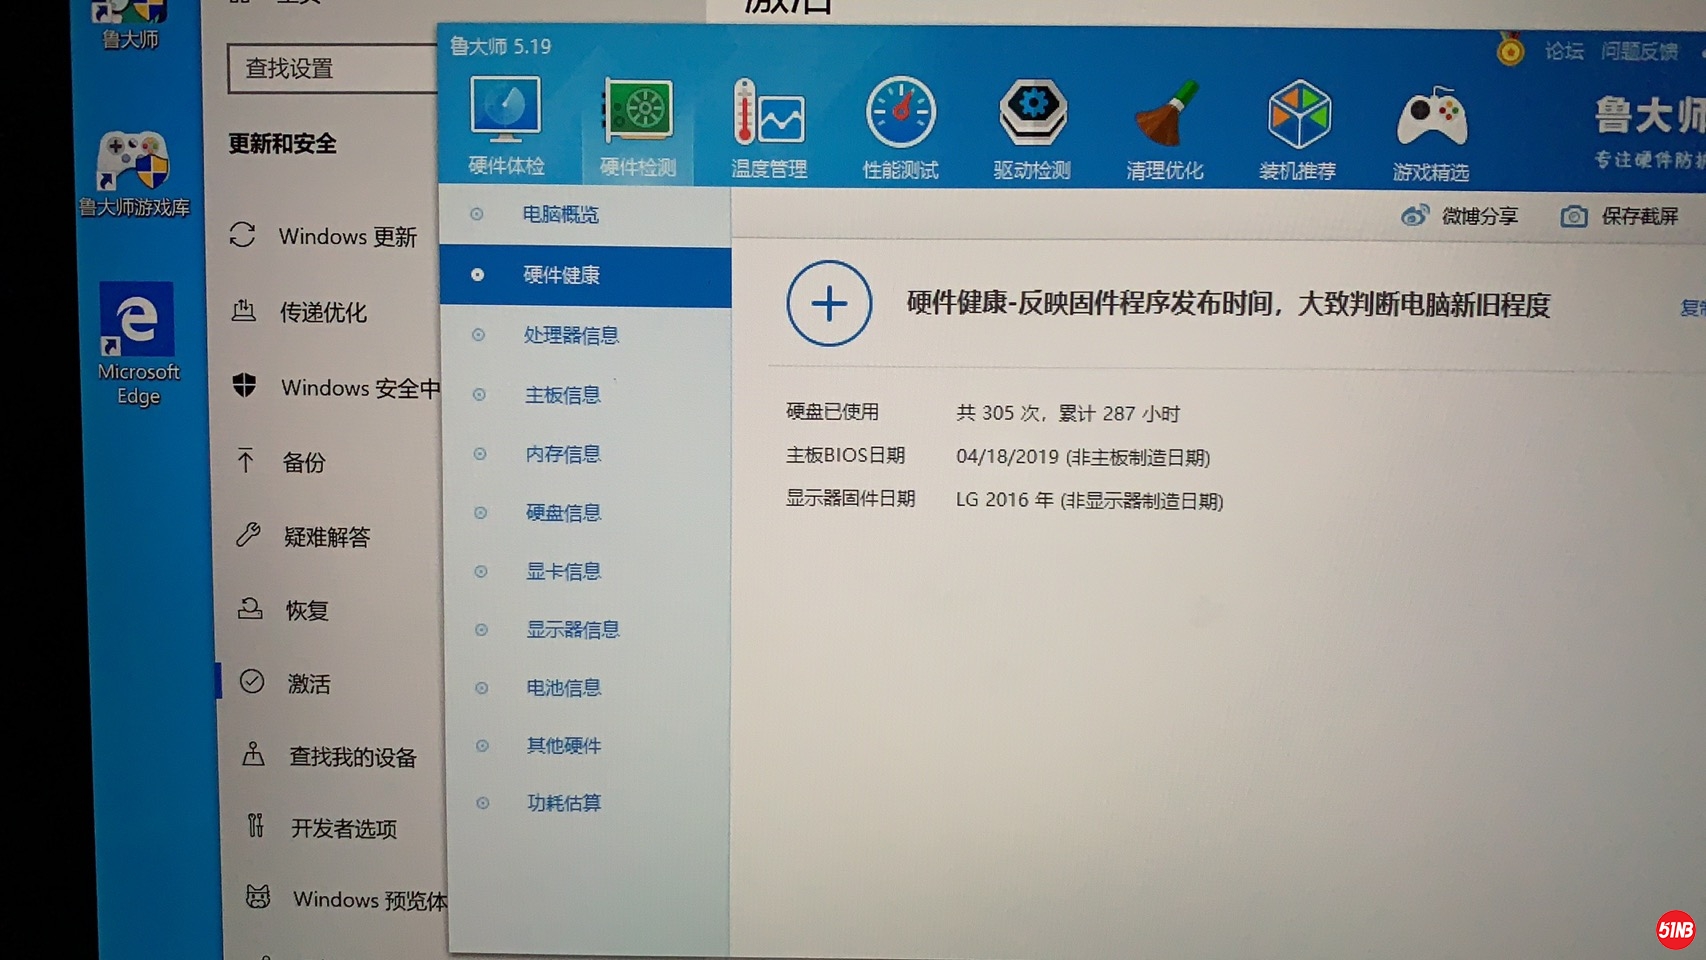Open 显卡信息 in the sidebar

(x=563, y=572)
